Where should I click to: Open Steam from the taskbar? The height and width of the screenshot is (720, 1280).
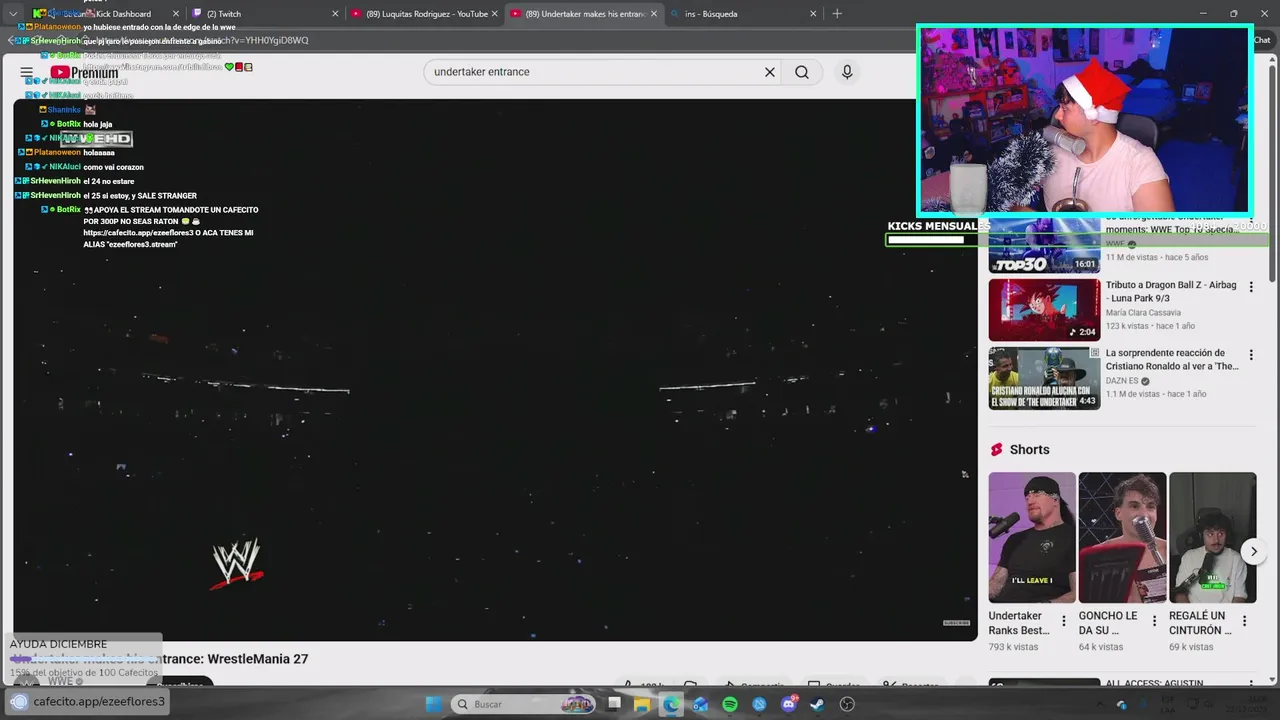[x=818, y=704]
